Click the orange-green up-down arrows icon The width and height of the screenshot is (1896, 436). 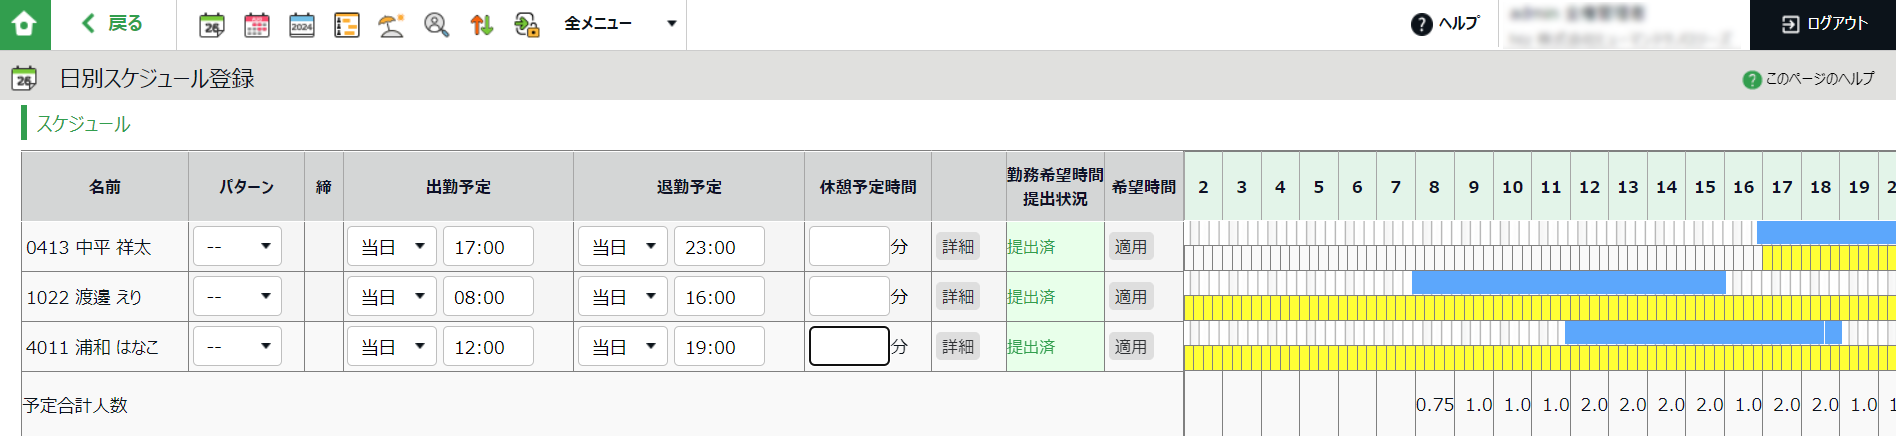pos(481,25)
